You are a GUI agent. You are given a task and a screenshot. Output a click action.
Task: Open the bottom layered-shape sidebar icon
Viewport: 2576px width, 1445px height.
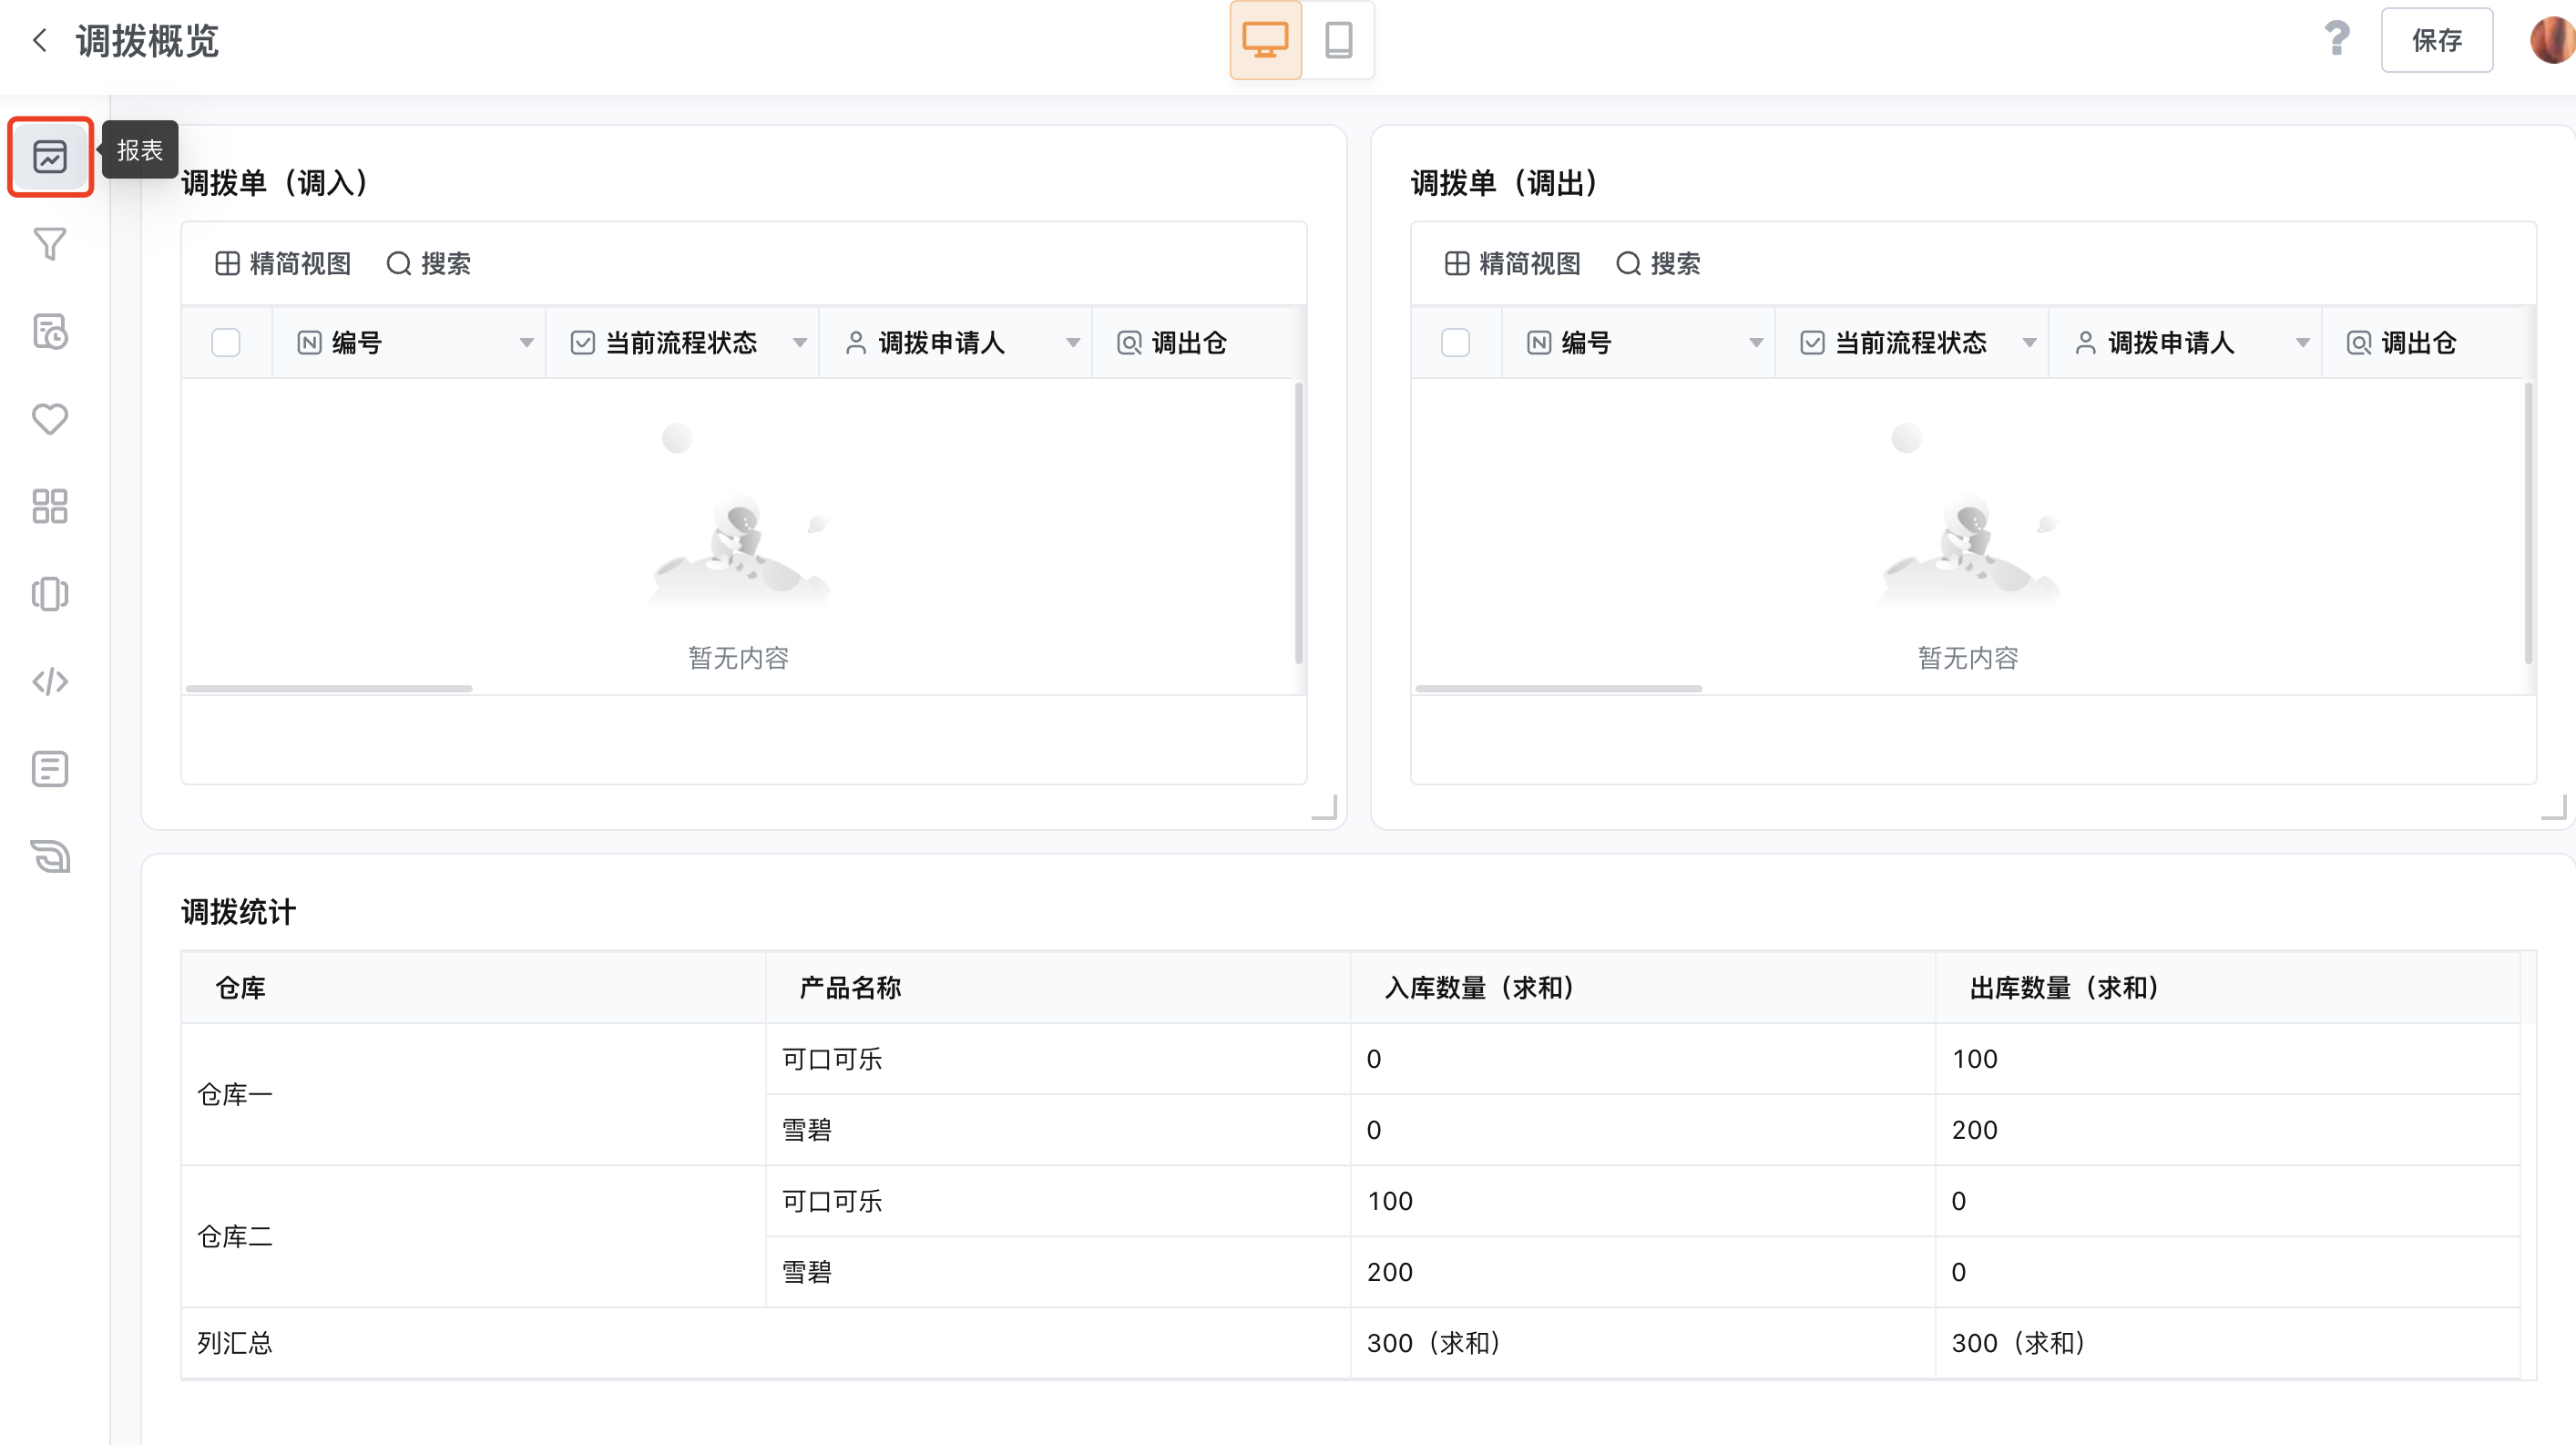(x=50, y=857)
